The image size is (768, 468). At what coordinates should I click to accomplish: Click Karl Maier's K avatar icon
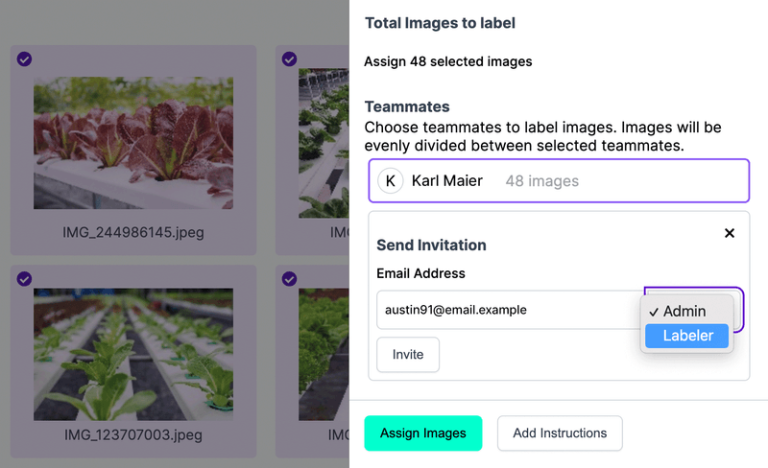coord(391,181)
